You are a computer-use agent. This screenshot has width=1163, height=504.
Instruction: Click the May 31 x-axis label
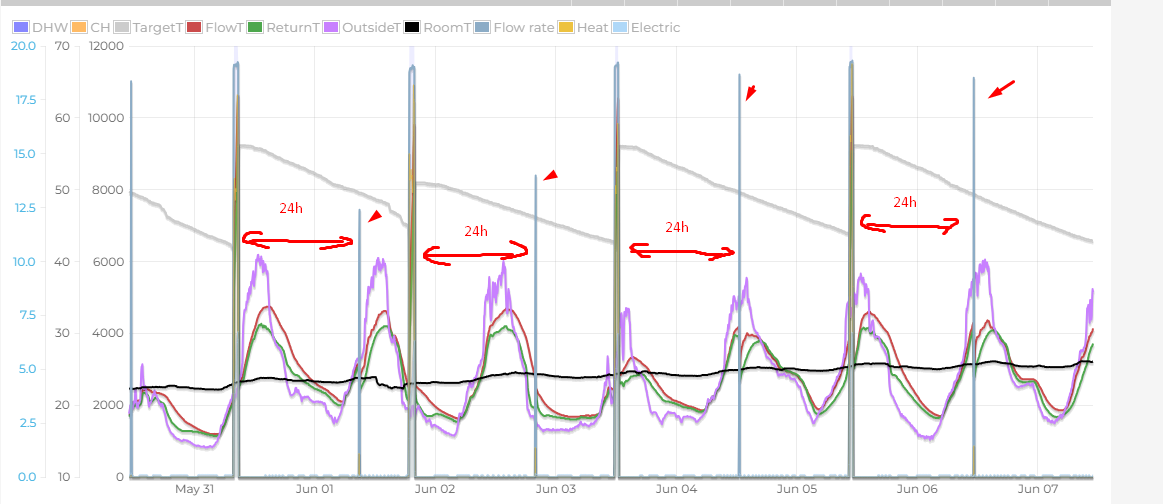click(195, 490)
